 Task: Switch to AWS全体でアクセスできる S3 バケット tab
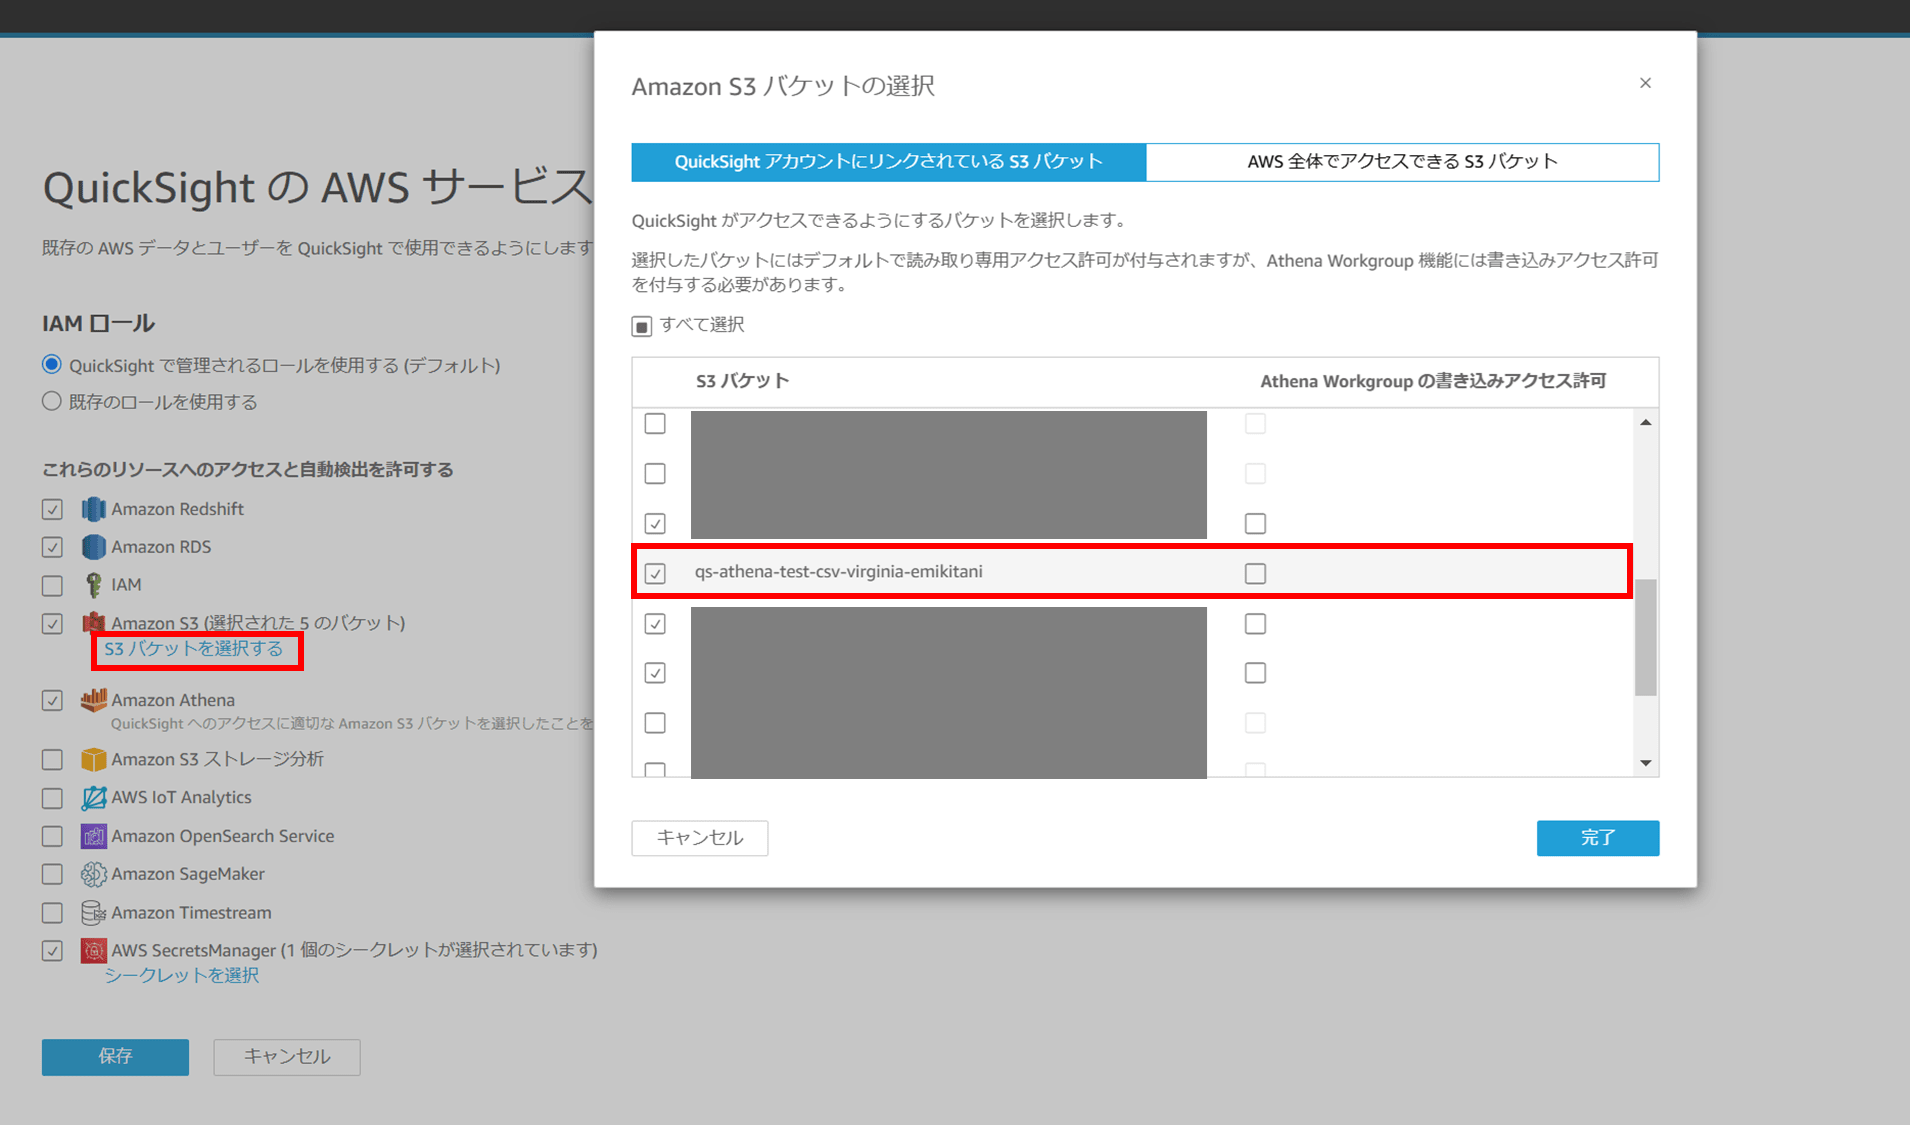[x=1402, y=162]
